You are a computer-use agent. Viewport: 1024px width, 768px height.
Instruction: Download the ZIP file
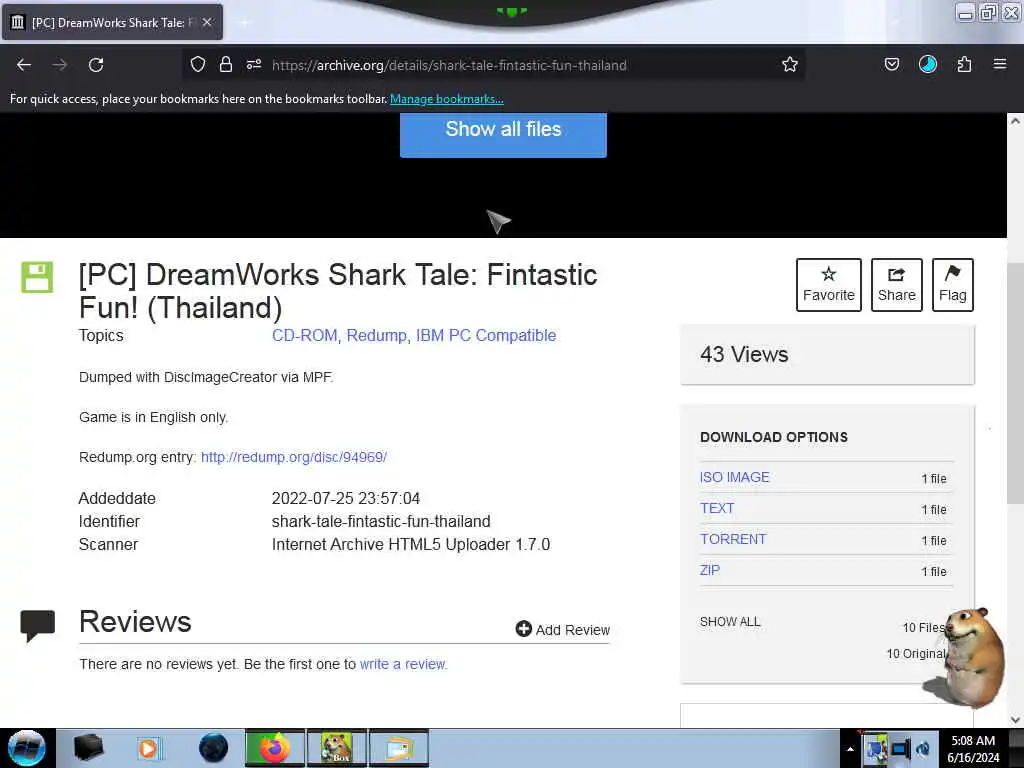[710, 570]
